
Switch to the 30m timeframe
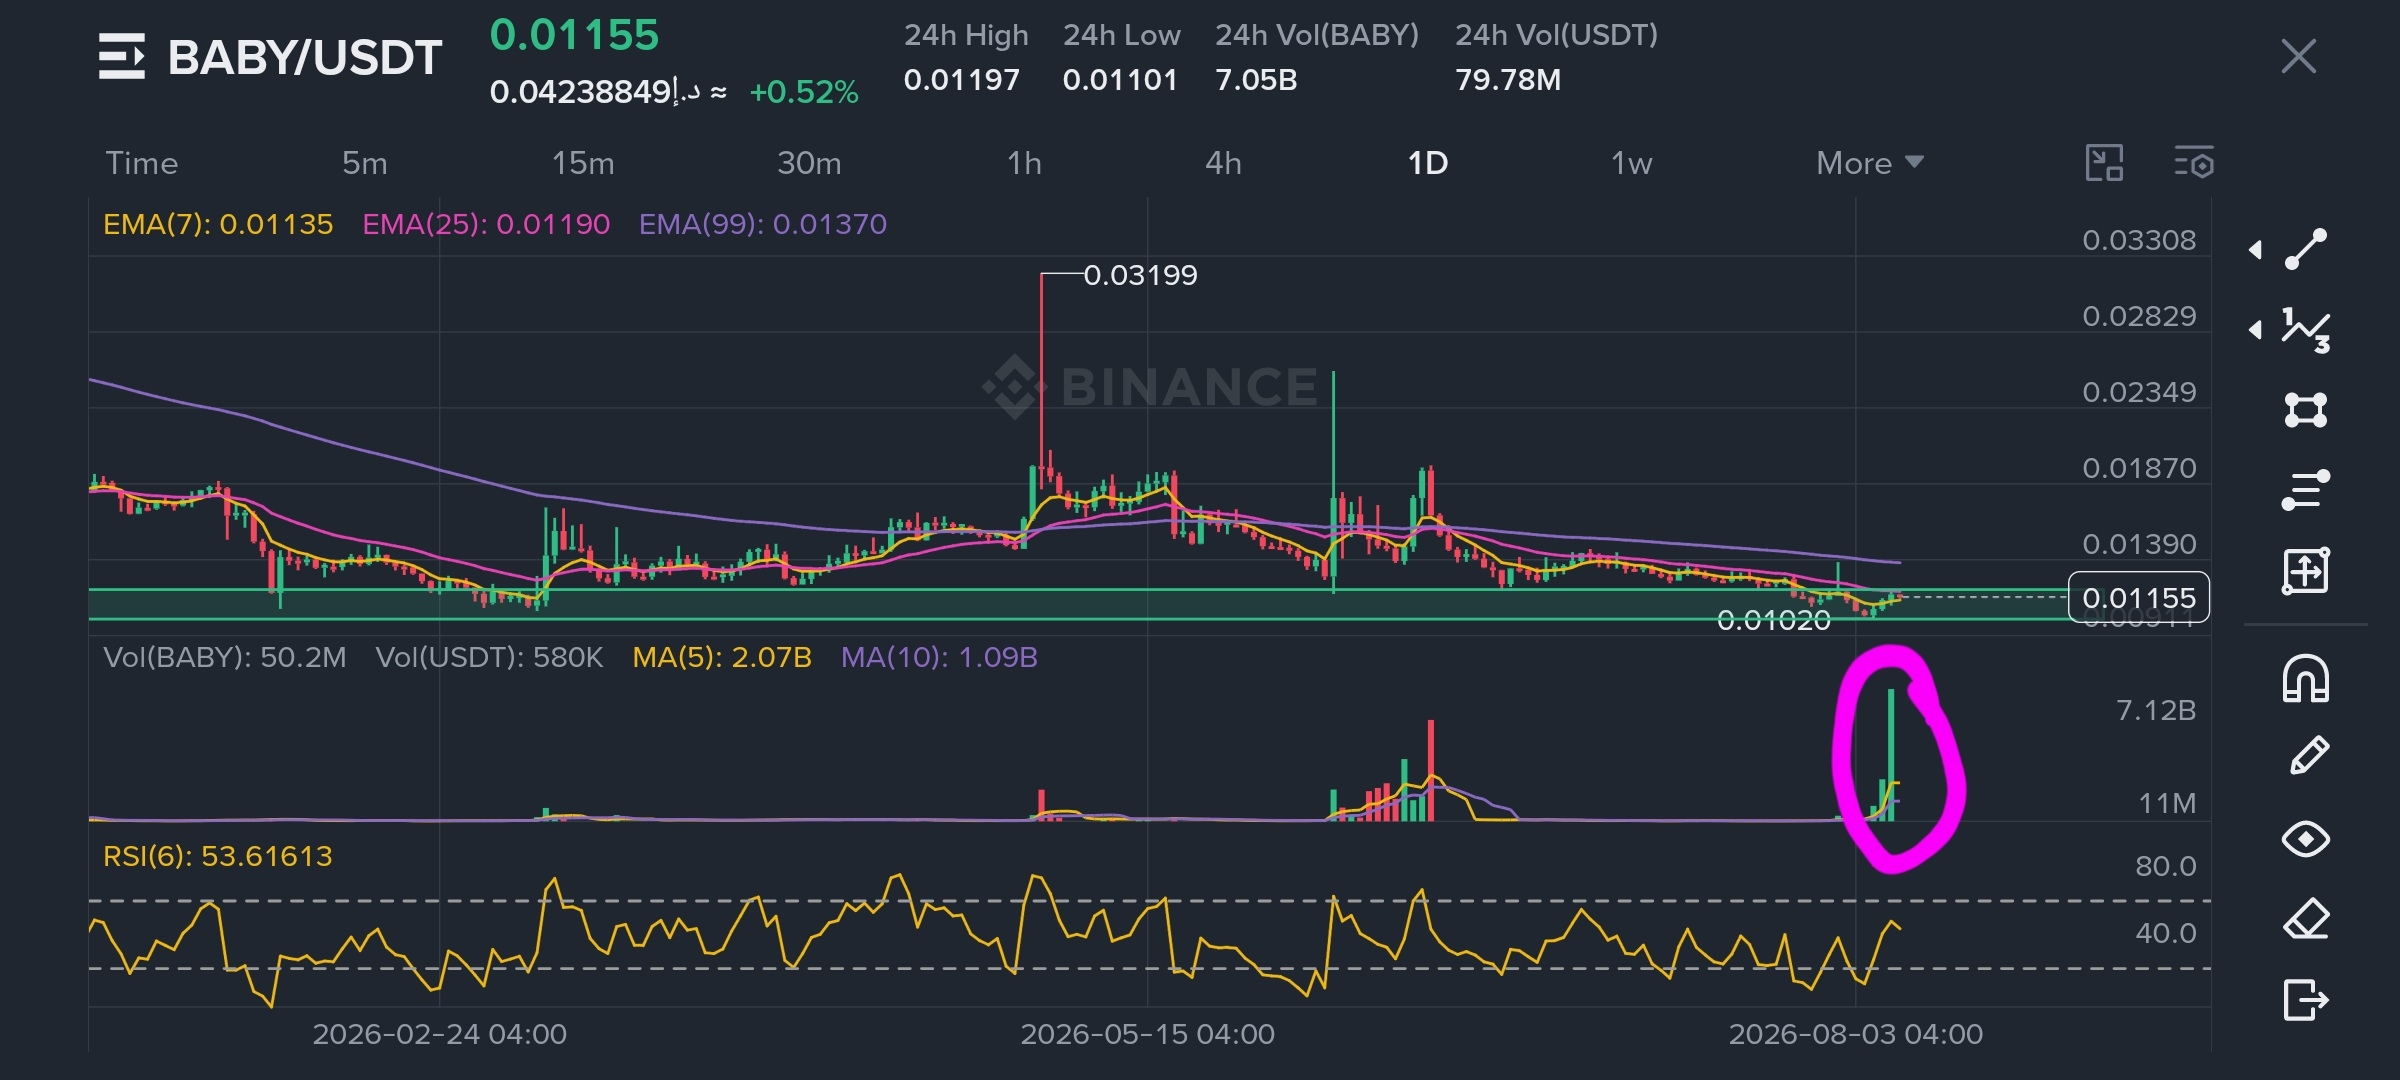click(809, 163)
